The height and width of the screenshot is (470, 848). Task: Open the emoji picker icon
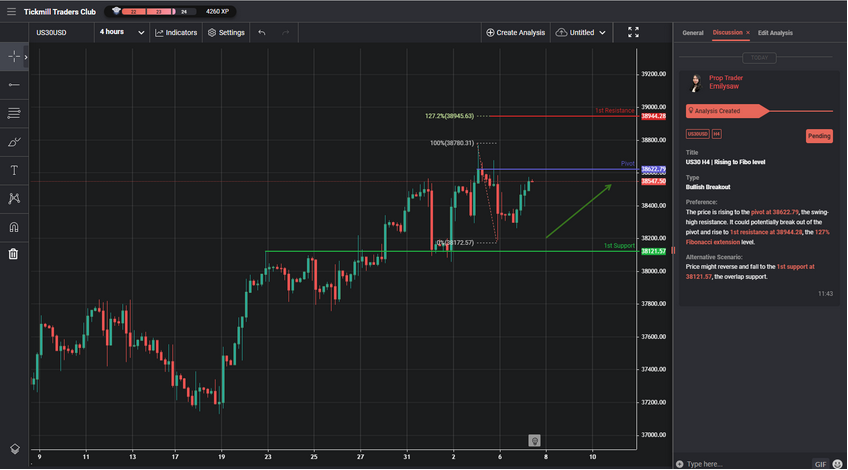838,464
